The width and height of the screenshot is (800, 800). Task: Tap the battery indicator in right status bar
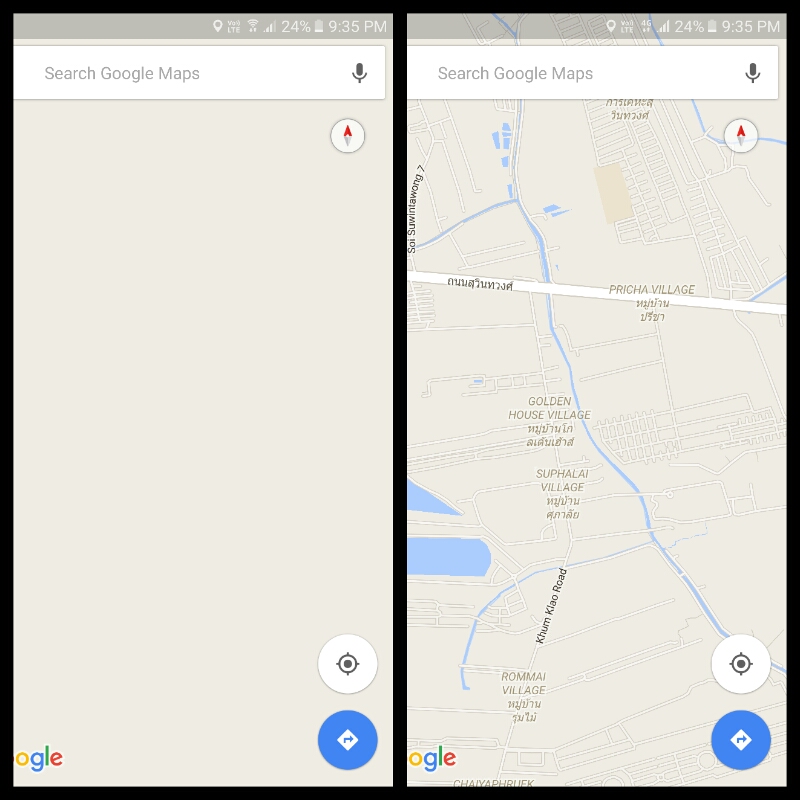click(x=712, y=26)
